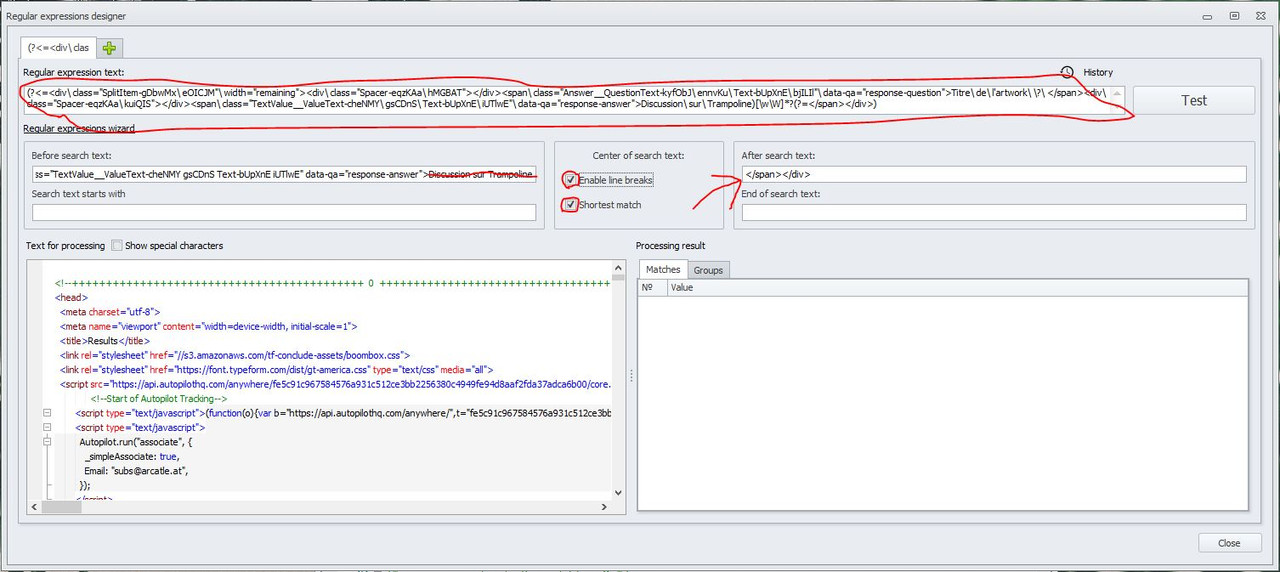Switch to the Matches tab
Viewport: 1280px width, 572px height.
[663, 270]
